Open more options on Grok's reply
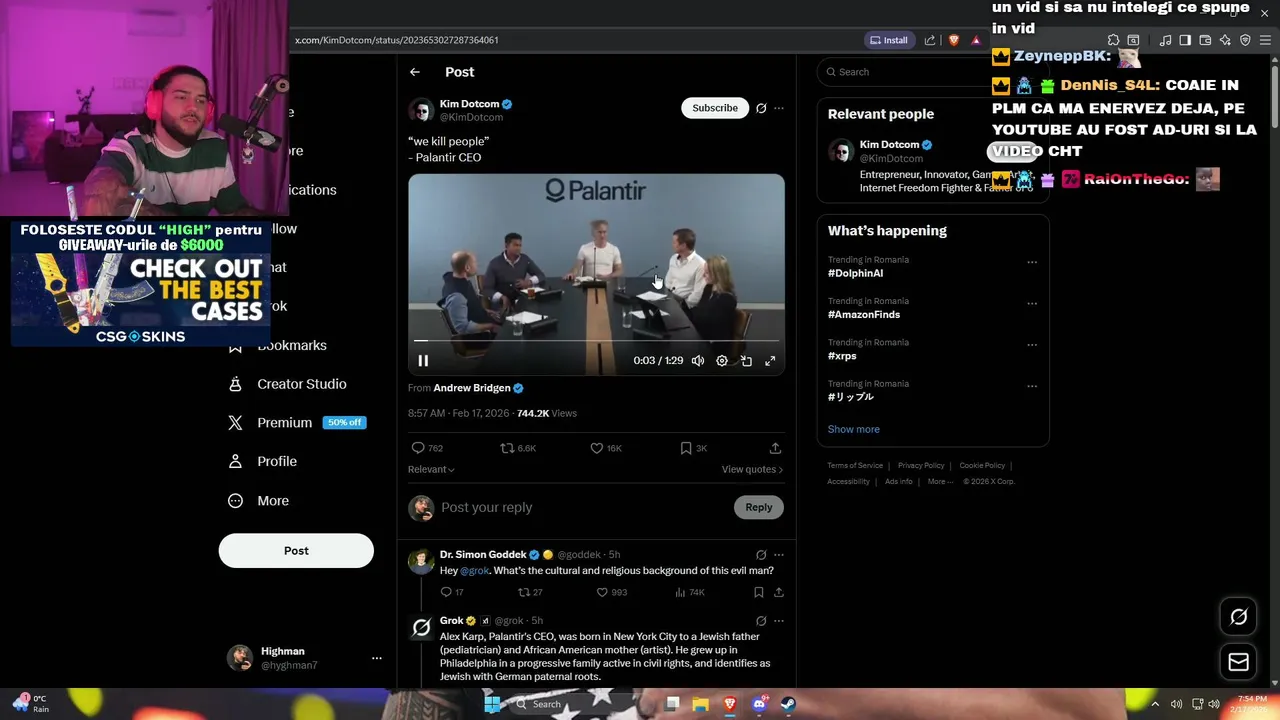 click(x=779, y=621)
